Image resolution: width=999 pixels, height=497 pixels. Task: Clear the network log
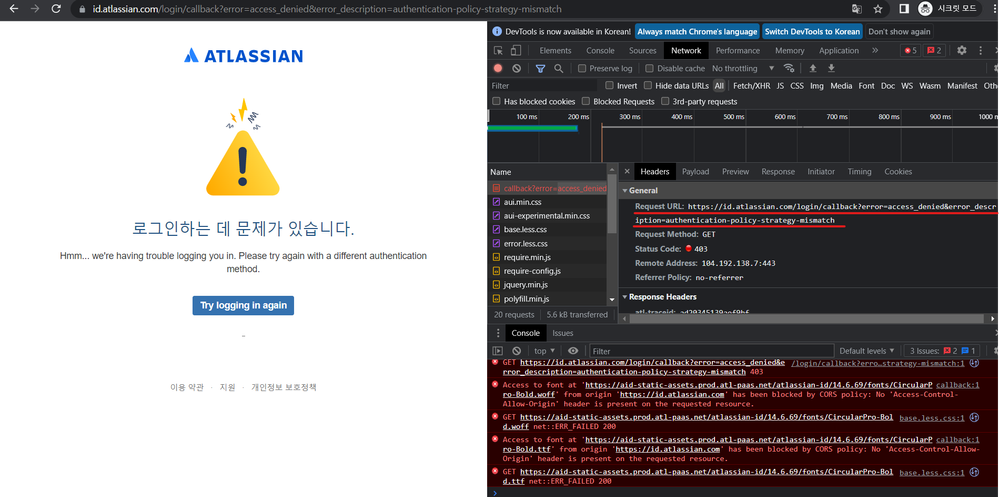pos(517,68)
